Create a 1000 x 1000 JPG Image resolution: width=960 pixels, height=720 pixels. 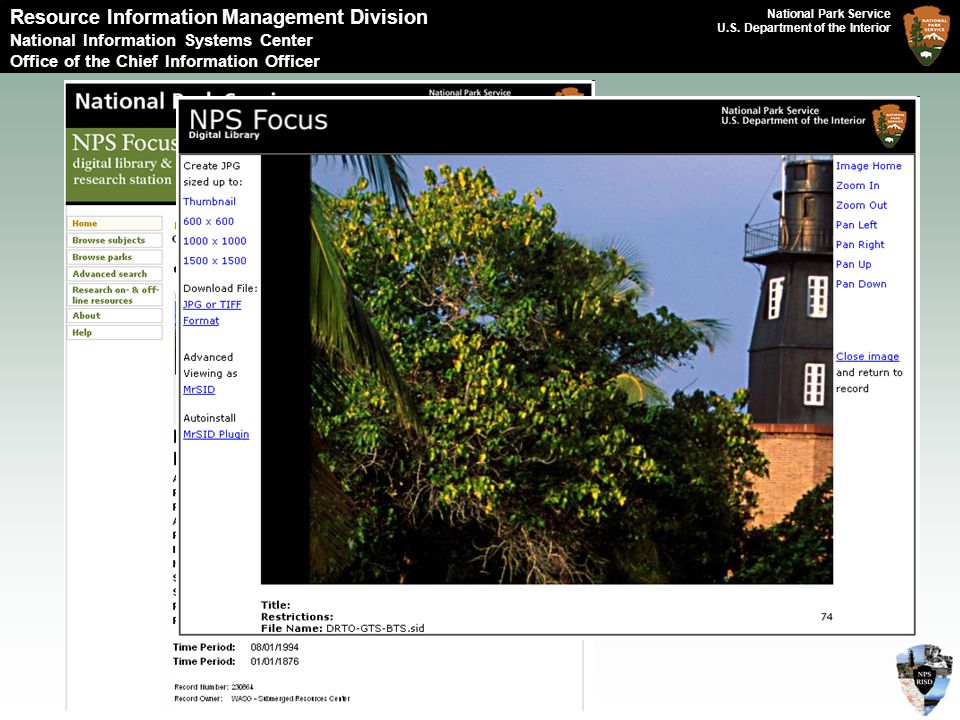(215, 241)
